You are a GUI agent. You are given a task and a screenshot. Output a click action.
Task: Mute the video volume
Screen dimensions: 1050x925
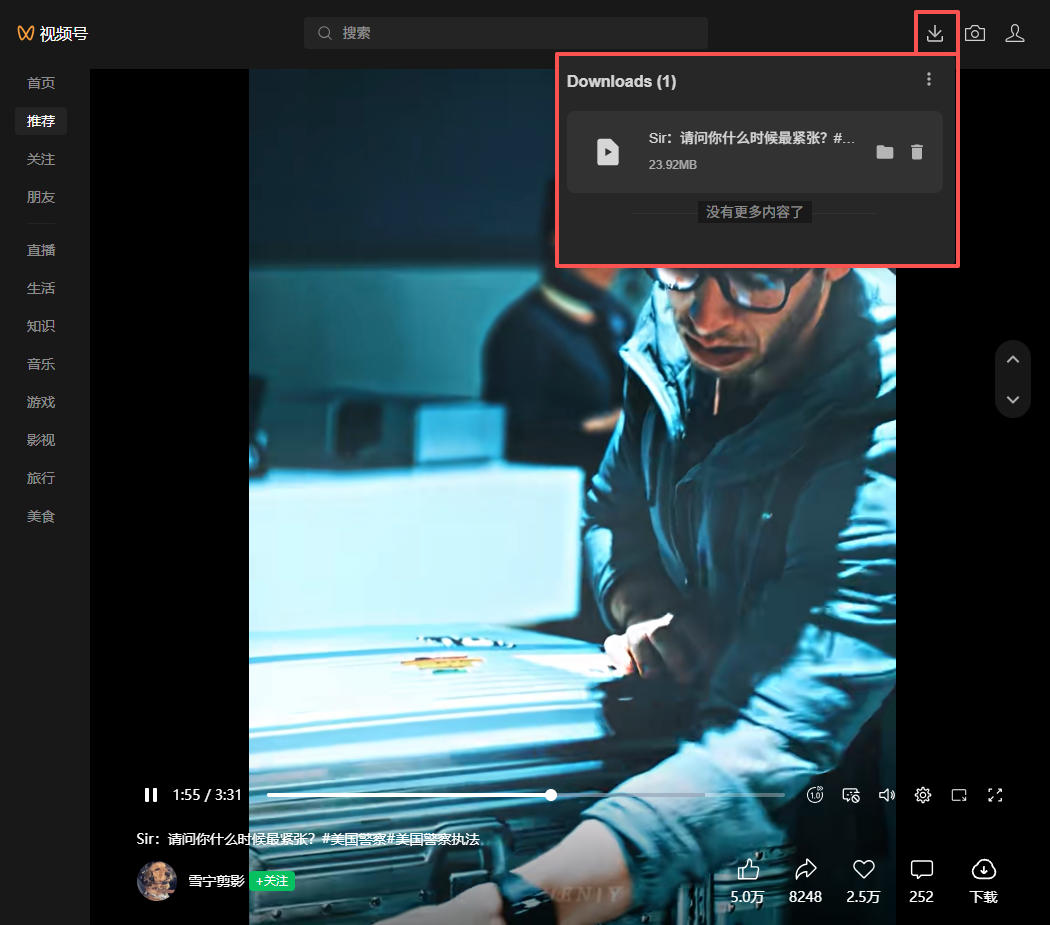click(x=886, y=795)
